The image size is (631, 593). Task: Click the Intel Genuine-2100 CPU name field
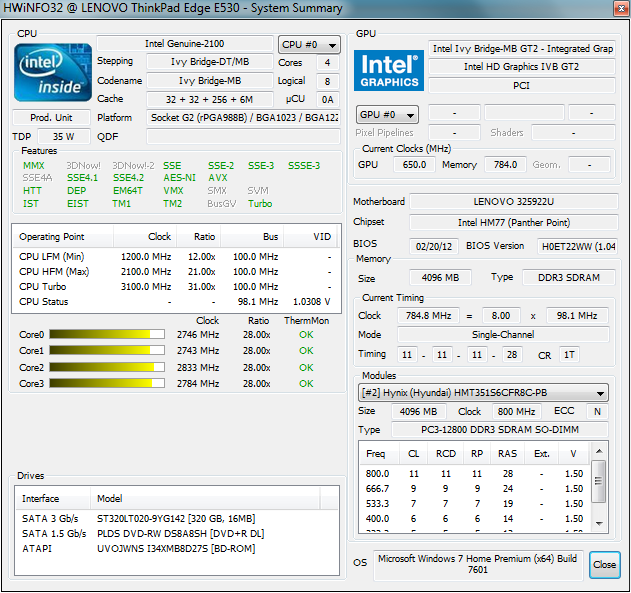[x=184, y=45]
